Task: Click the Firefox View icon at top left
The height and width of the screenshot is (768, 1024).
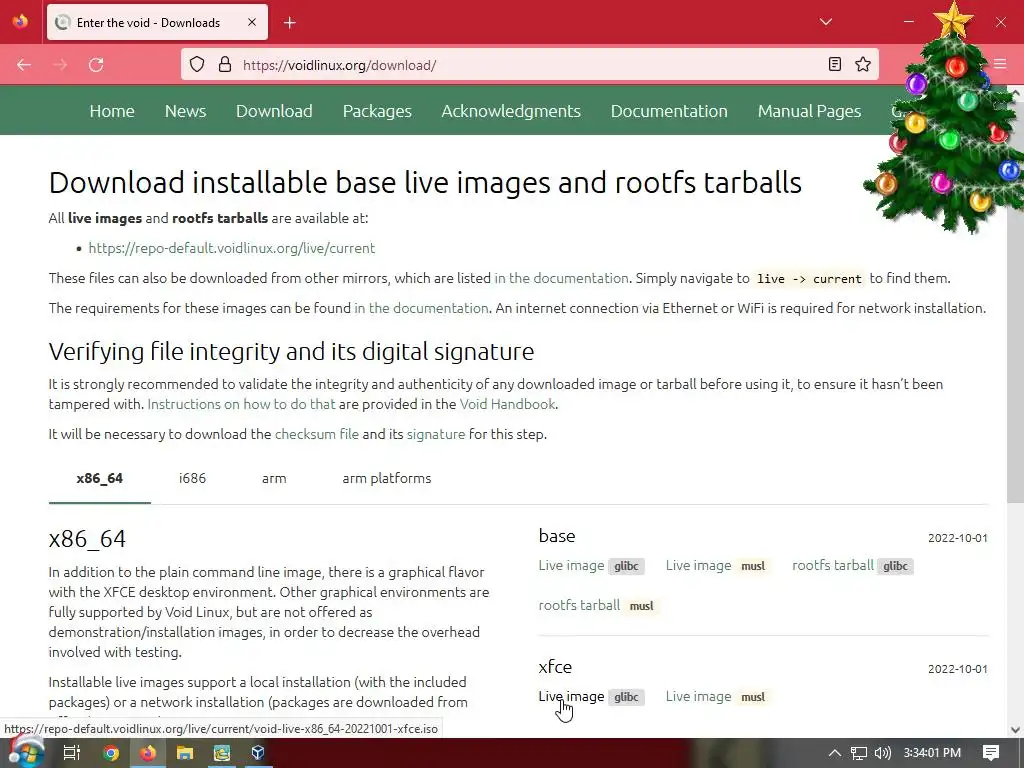Action: (x=20, y=22)
